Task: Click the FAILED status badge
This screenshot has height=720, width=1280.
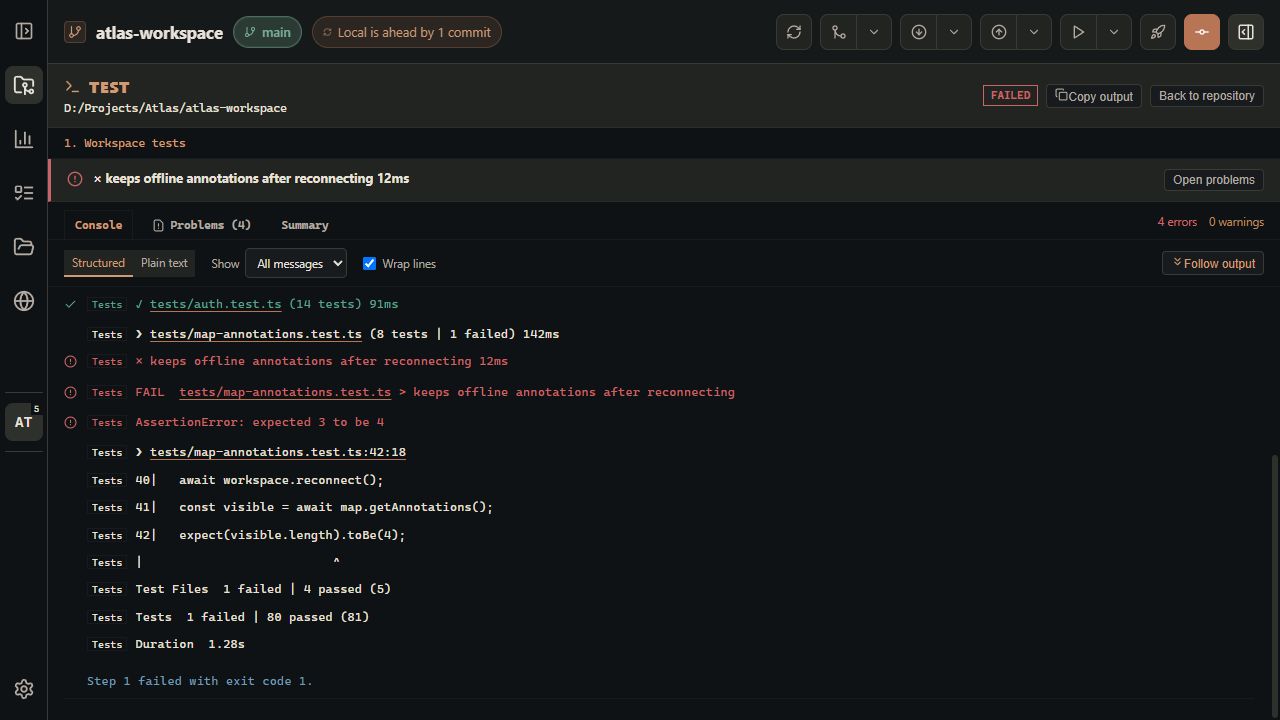Action: (1010, 96)
